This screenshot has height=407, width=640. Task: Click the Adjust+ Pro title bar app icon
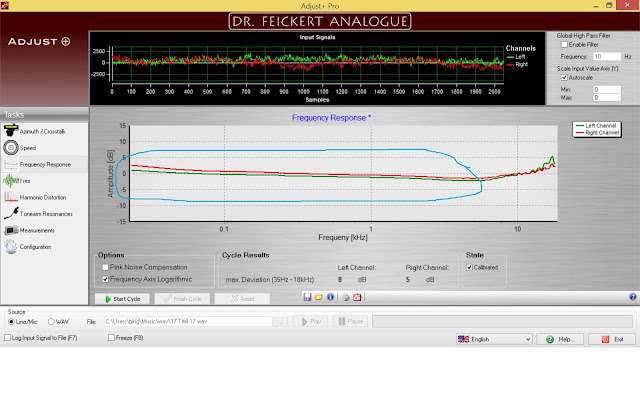(x=4, y=5)
